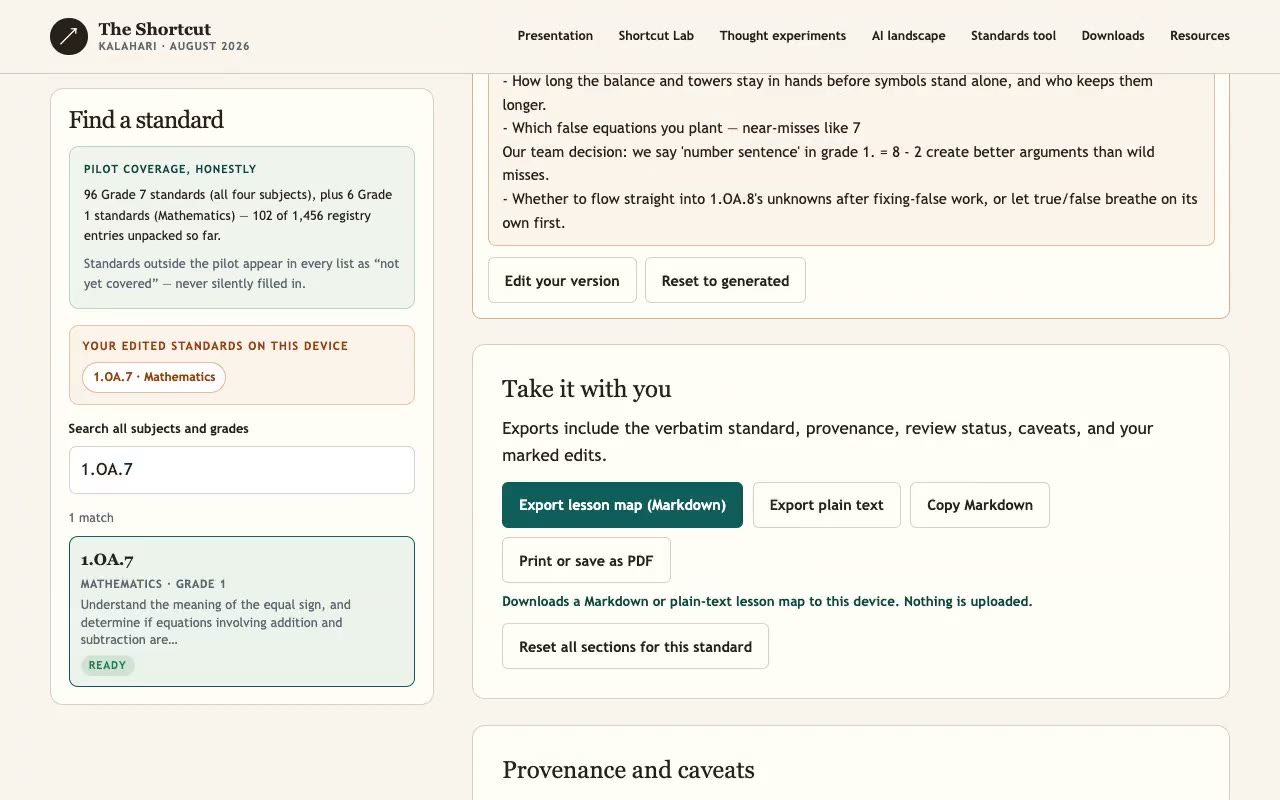1280x800 pixels.
Task: Open the Standards tool nav item
Action: 1013,36
